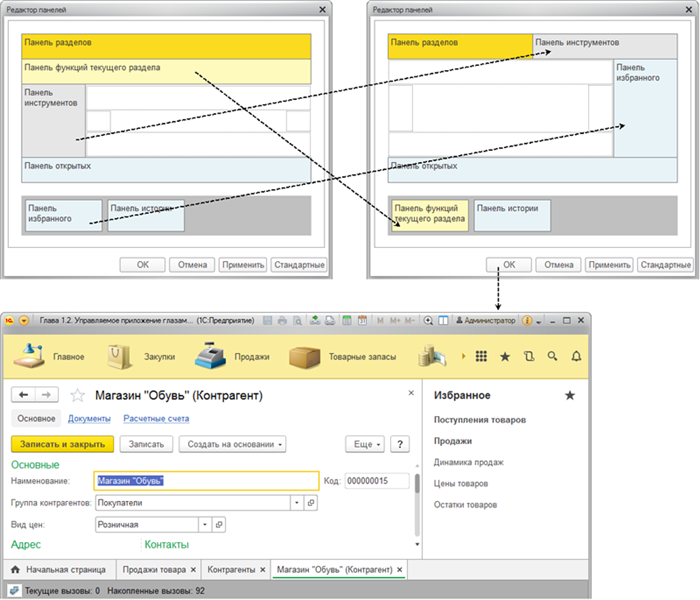This screenshot has width=700, height=600.
Task: Switch to the Контрагенты tab
Action: 231,569
